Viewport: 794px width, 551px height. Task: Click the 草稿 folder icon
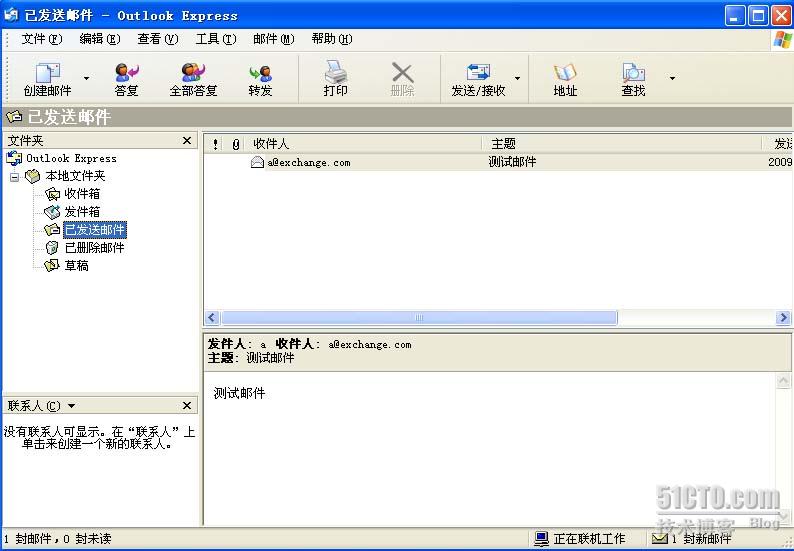point(52,265)
